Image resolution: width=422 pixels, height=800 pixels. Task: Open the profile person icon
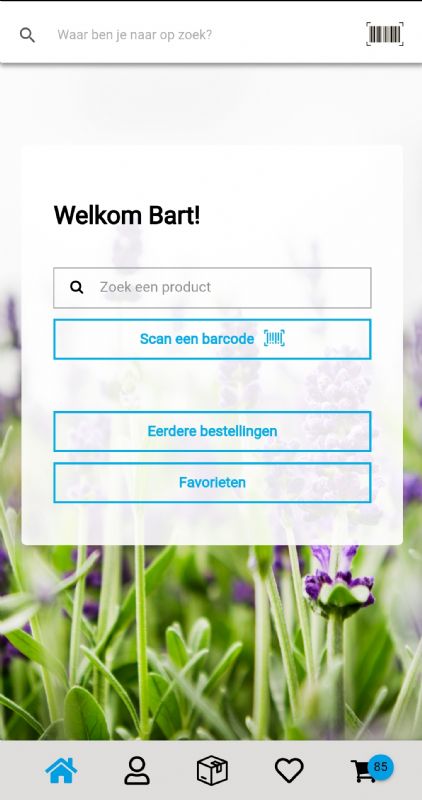(137, 770)
